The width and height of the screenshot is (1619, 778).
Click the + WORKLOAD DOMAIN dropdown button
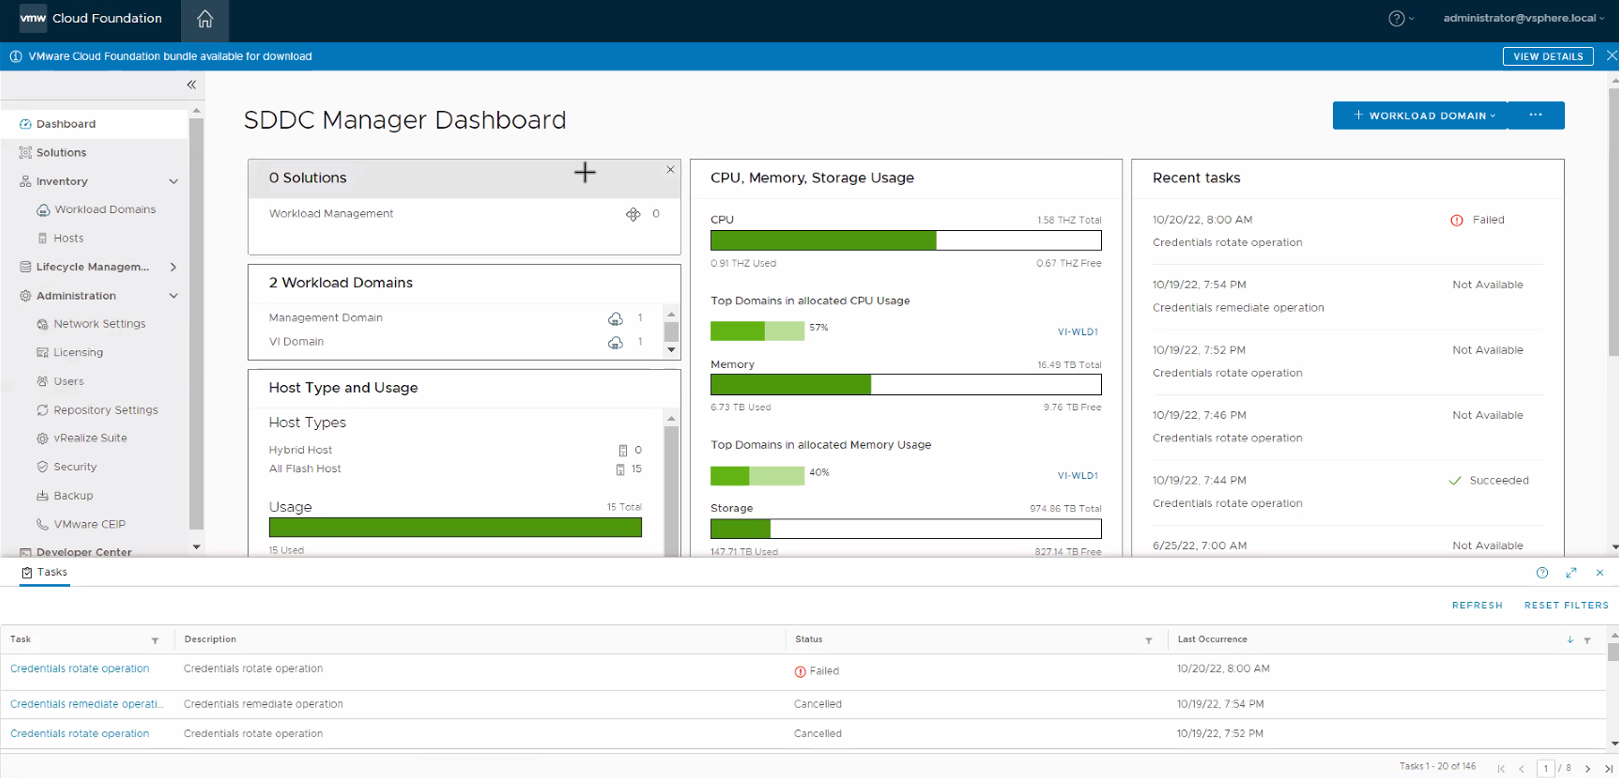pos(1420,116)
